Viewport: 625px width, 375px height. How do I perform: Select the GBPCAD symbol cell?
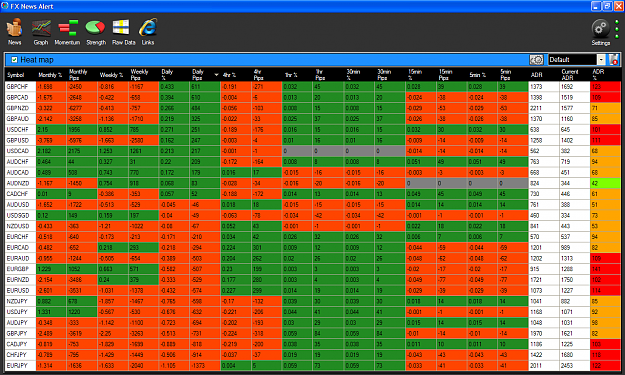click(20, 97)
